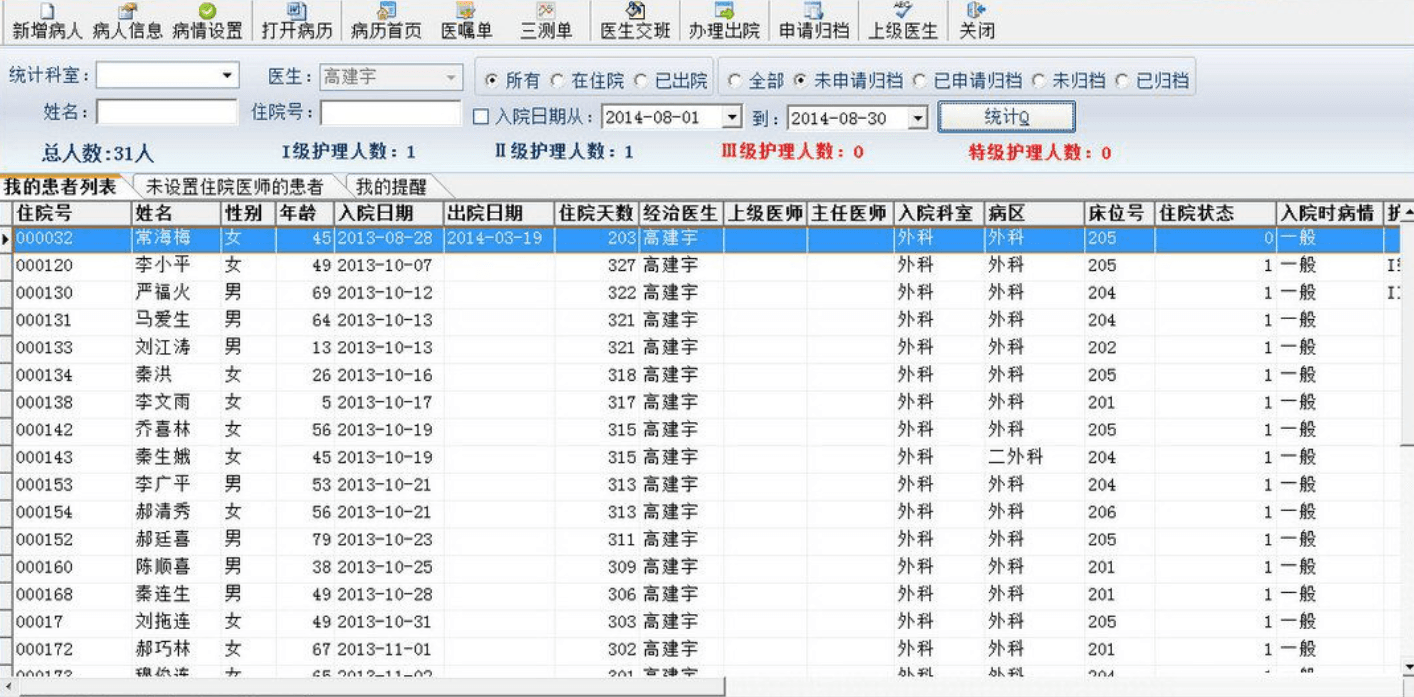Click the 三测单 toolbar icon
Image resolution: width=1414 pixels, height=697 pixels.
point(546,21)
